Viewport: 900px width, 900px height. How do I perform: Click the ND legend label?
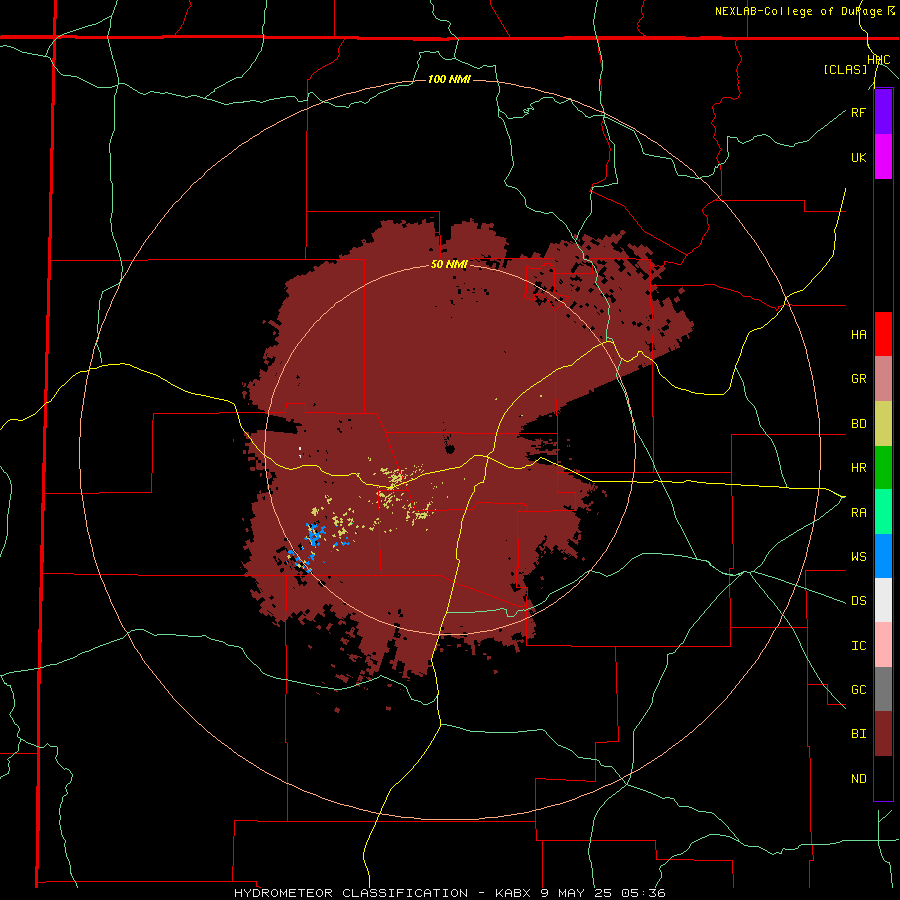coord(858,779)
